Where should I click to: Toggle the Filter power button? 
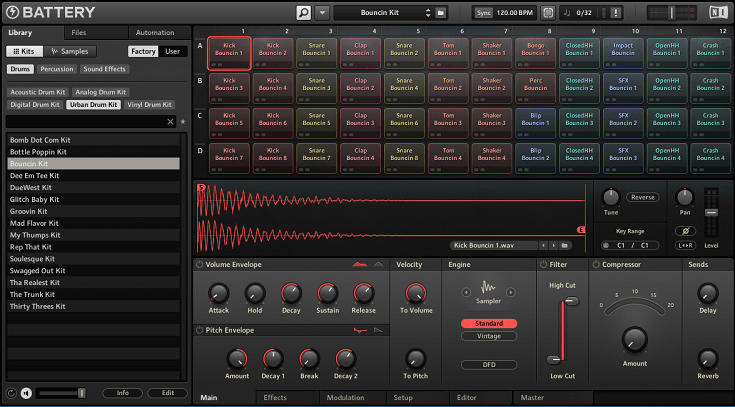543,264
